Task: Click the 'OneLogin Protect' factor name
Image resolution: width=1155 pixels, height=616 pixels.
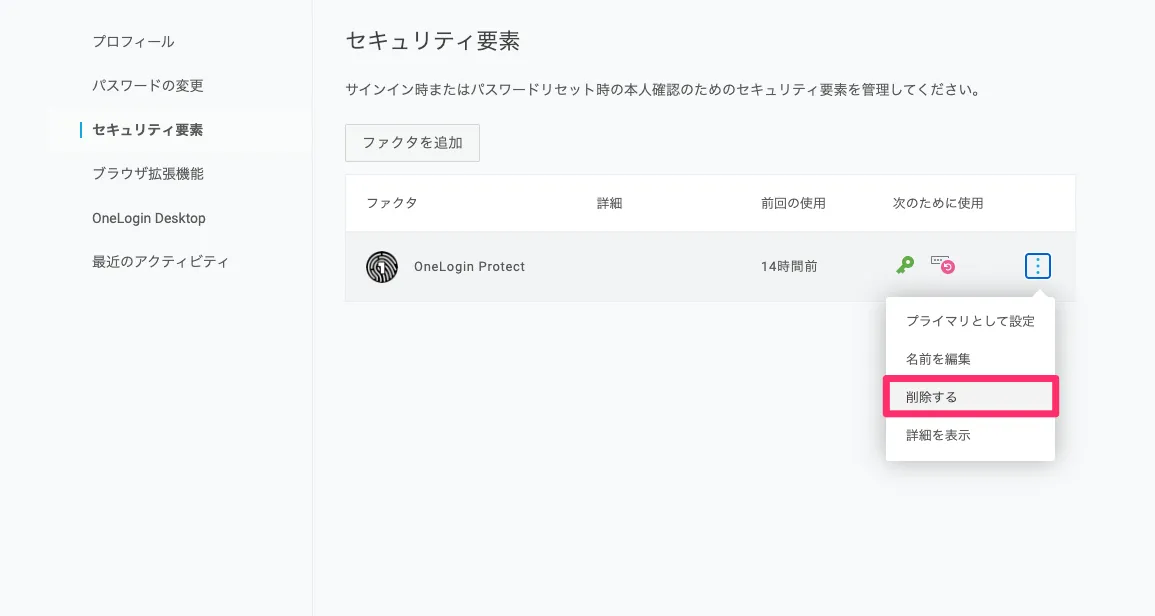Action: 469,267
